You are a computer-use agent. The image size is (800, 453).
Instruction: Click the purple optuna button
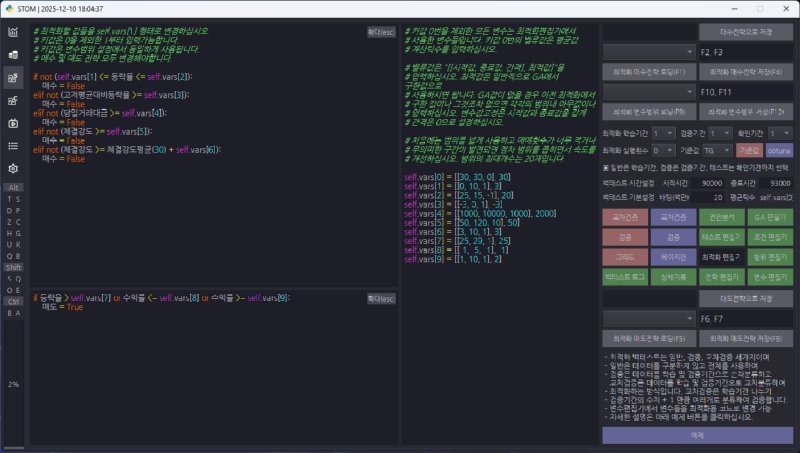tap(779, 149)
